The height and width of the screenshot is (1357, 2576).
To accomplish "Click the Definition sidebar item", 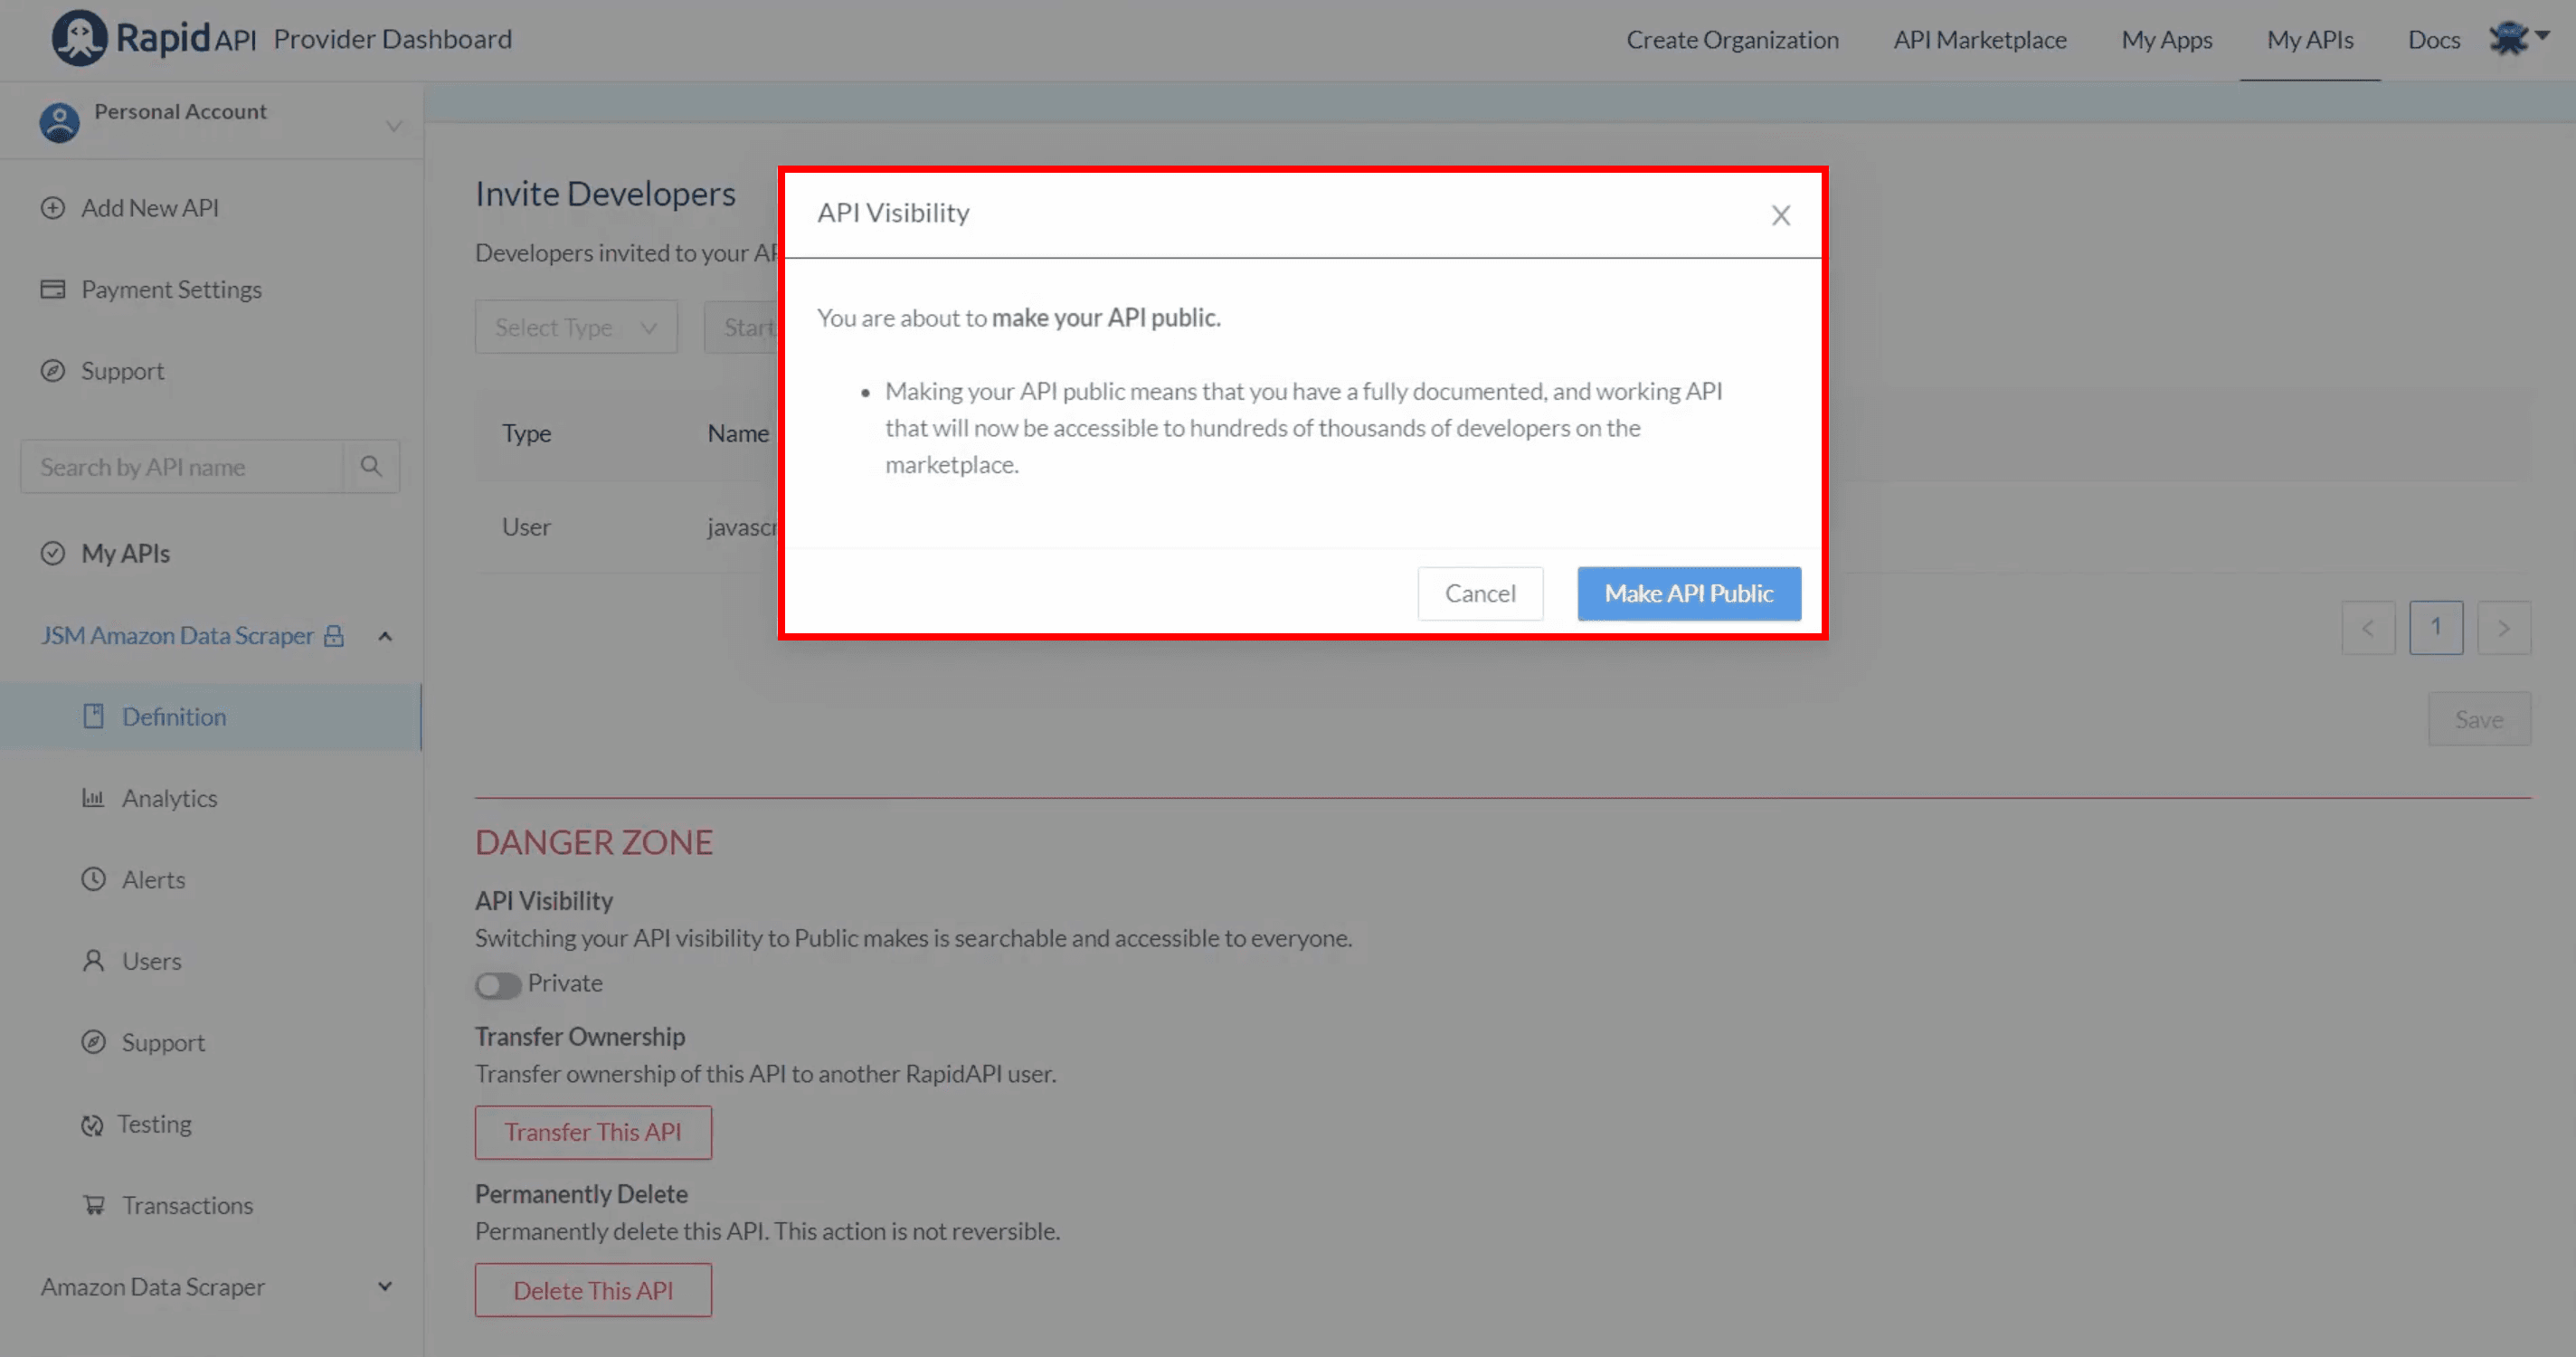I will coord(174,716).
